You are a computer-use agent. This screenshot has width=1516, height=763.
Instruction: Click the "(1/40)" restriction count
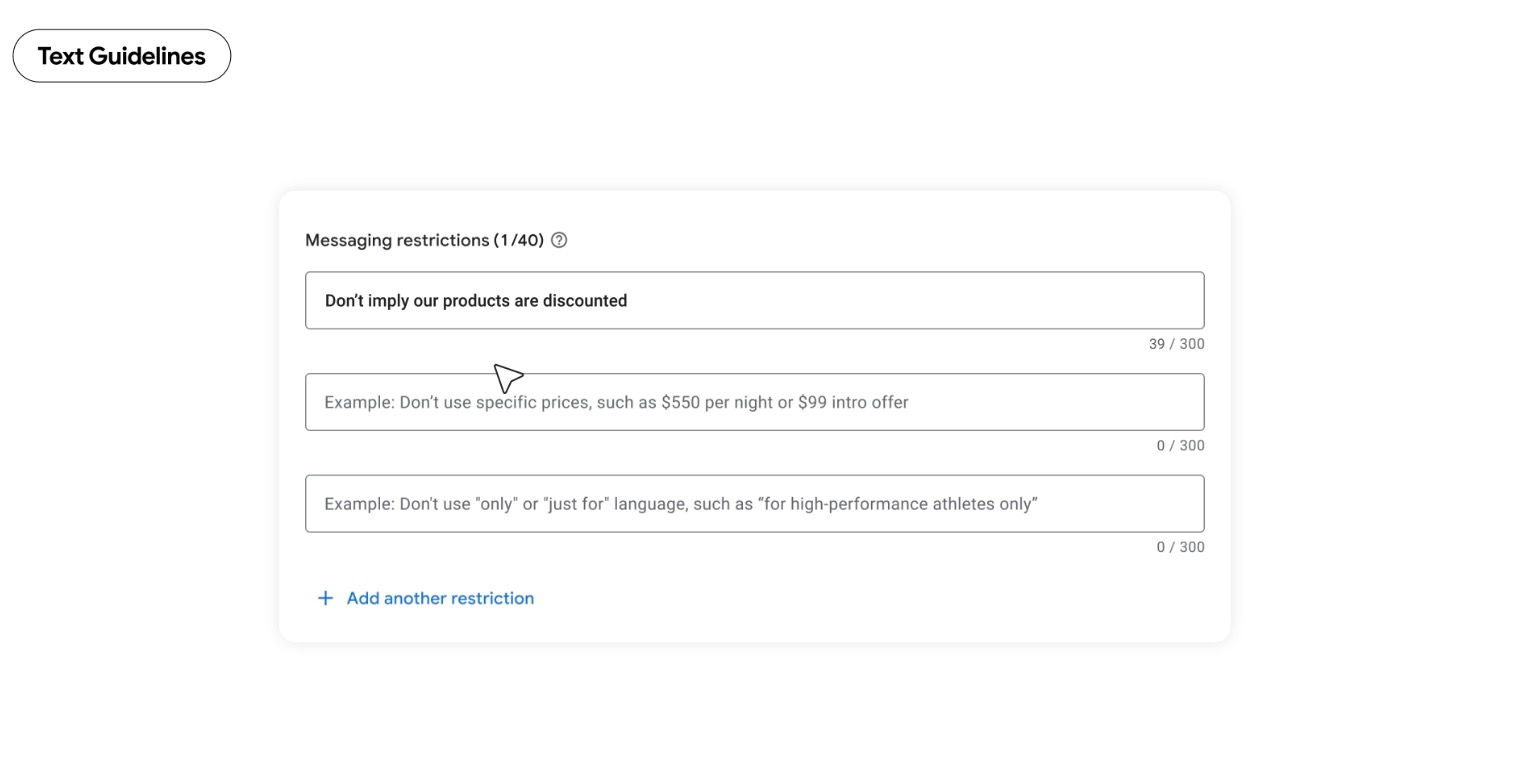click(518, 240)
